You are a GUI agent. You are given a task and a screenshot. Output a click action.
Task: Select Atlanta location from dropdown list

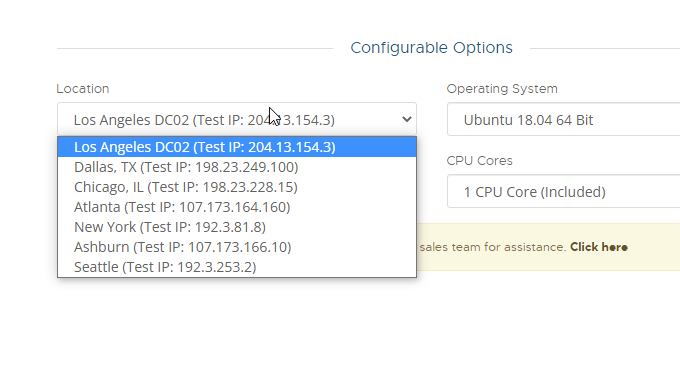click(237, 207)
